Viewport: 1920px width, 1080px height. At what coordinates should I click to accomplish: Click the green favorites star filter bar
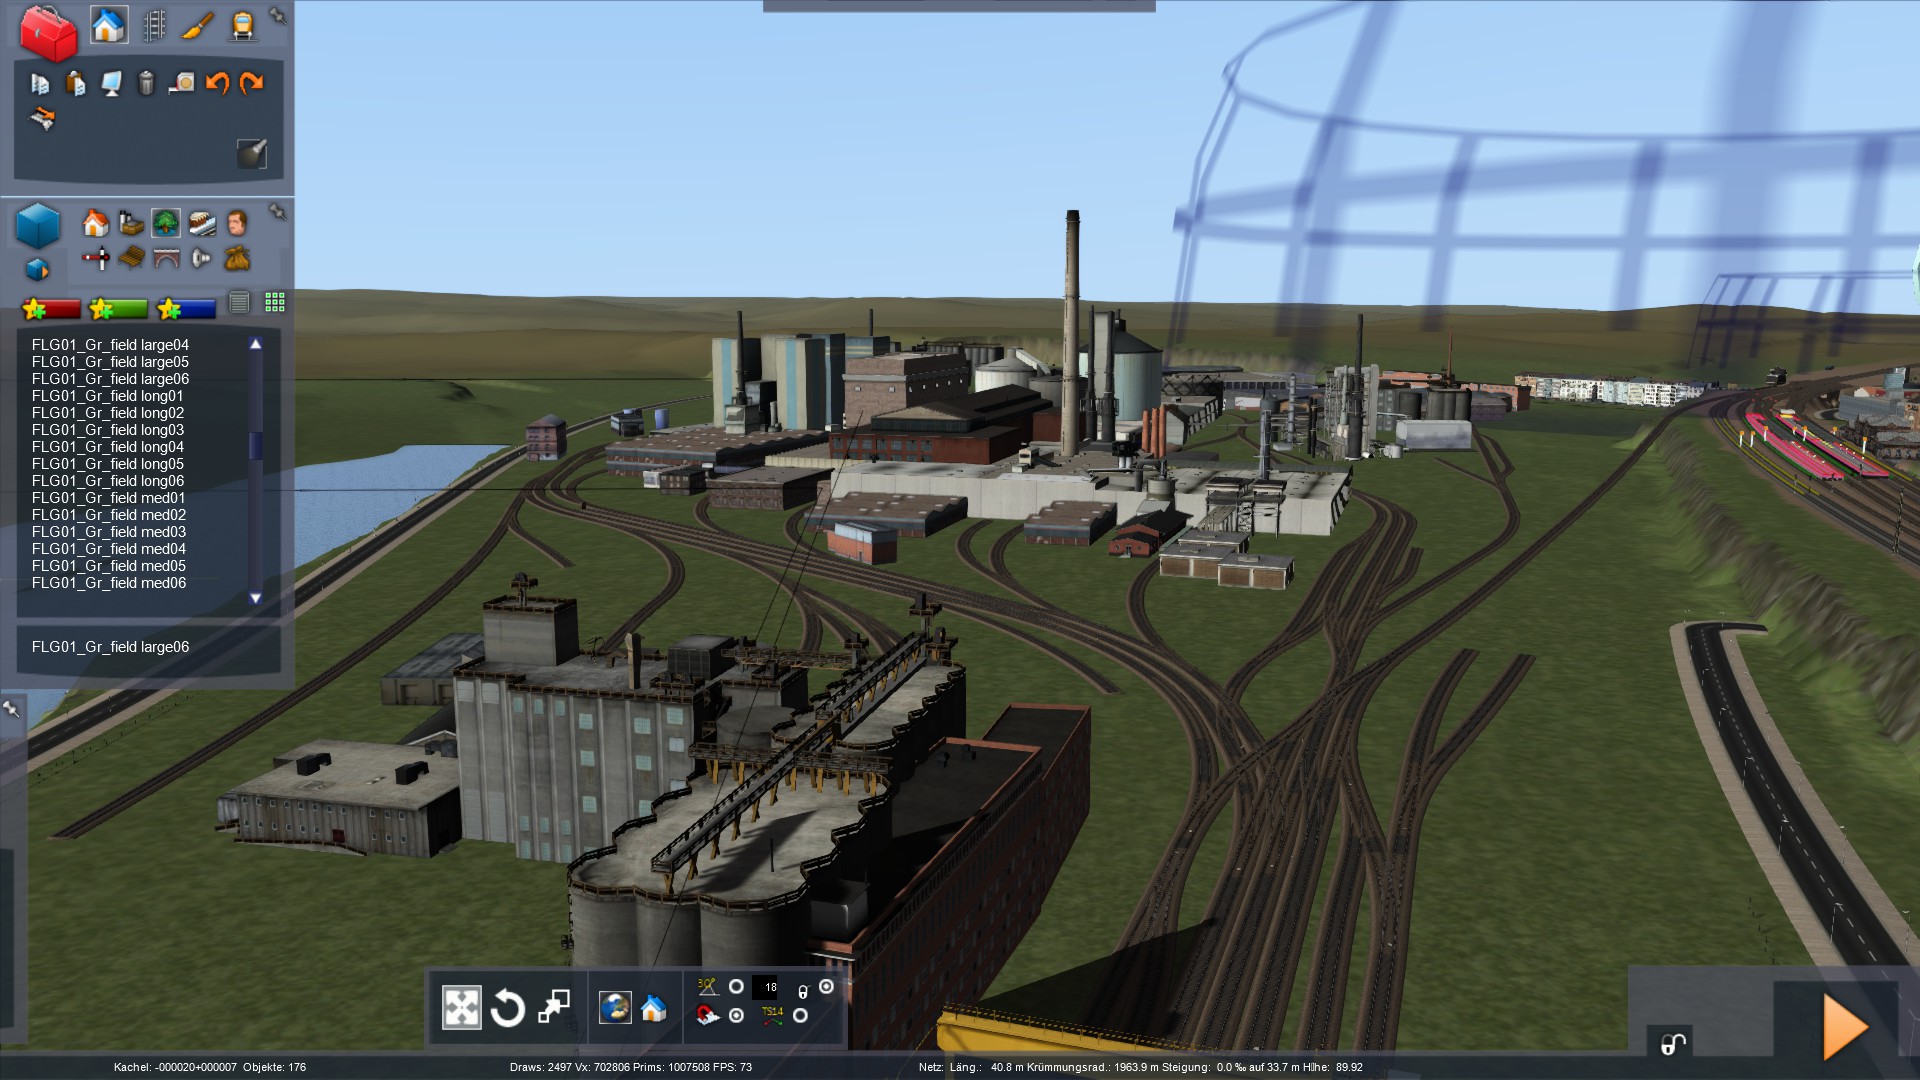click(x=118, y=309)
